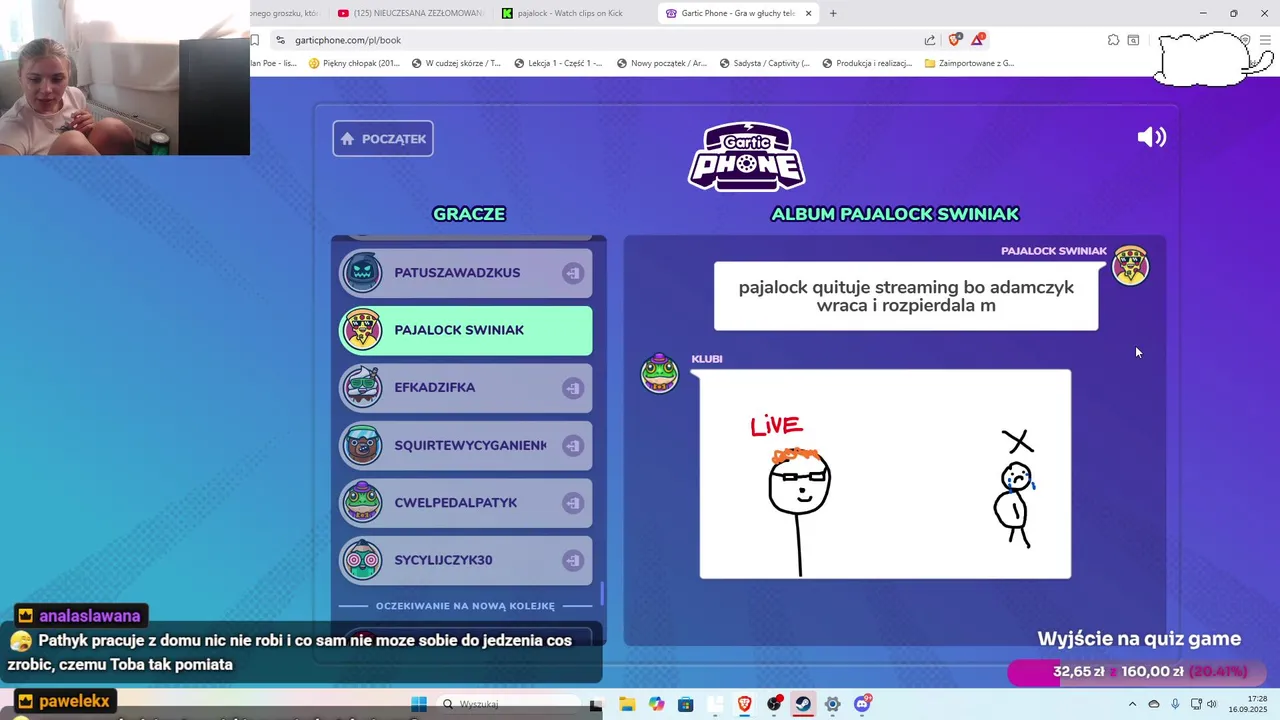Kick icon next to PATUSZAWADZKUS

tap(572, 273)
